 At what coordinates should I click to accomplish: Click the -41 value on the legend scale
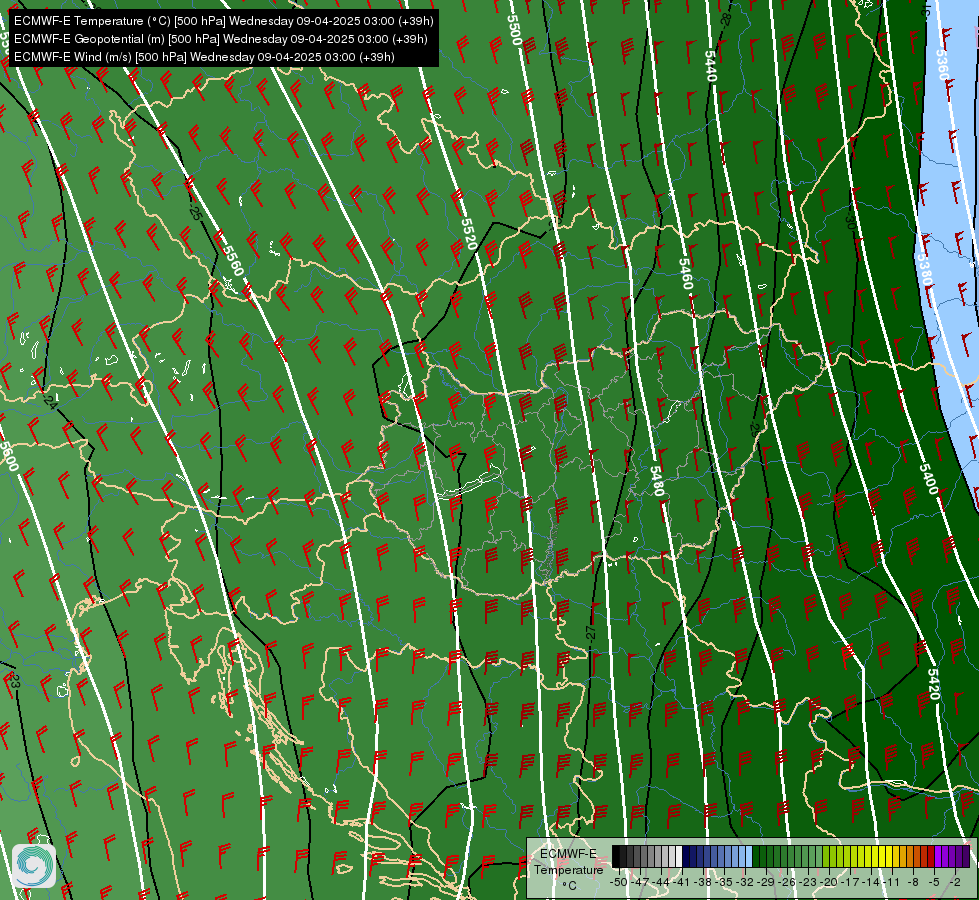[681, 882]
